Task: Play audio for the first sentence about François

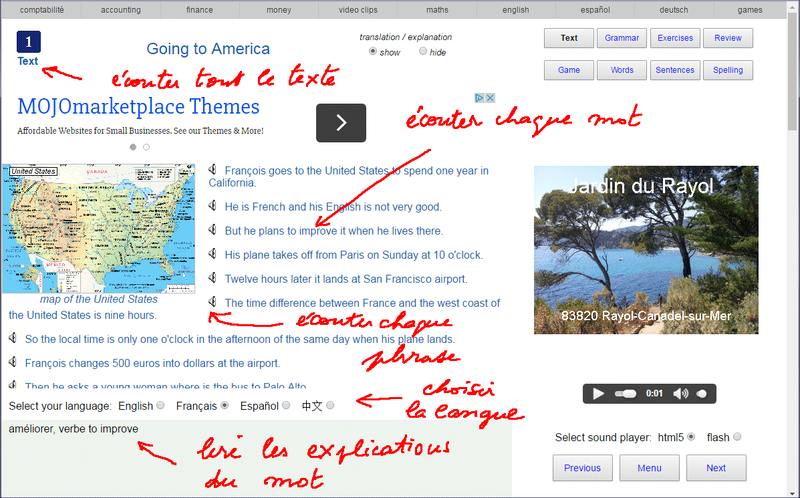Action: 213,169
